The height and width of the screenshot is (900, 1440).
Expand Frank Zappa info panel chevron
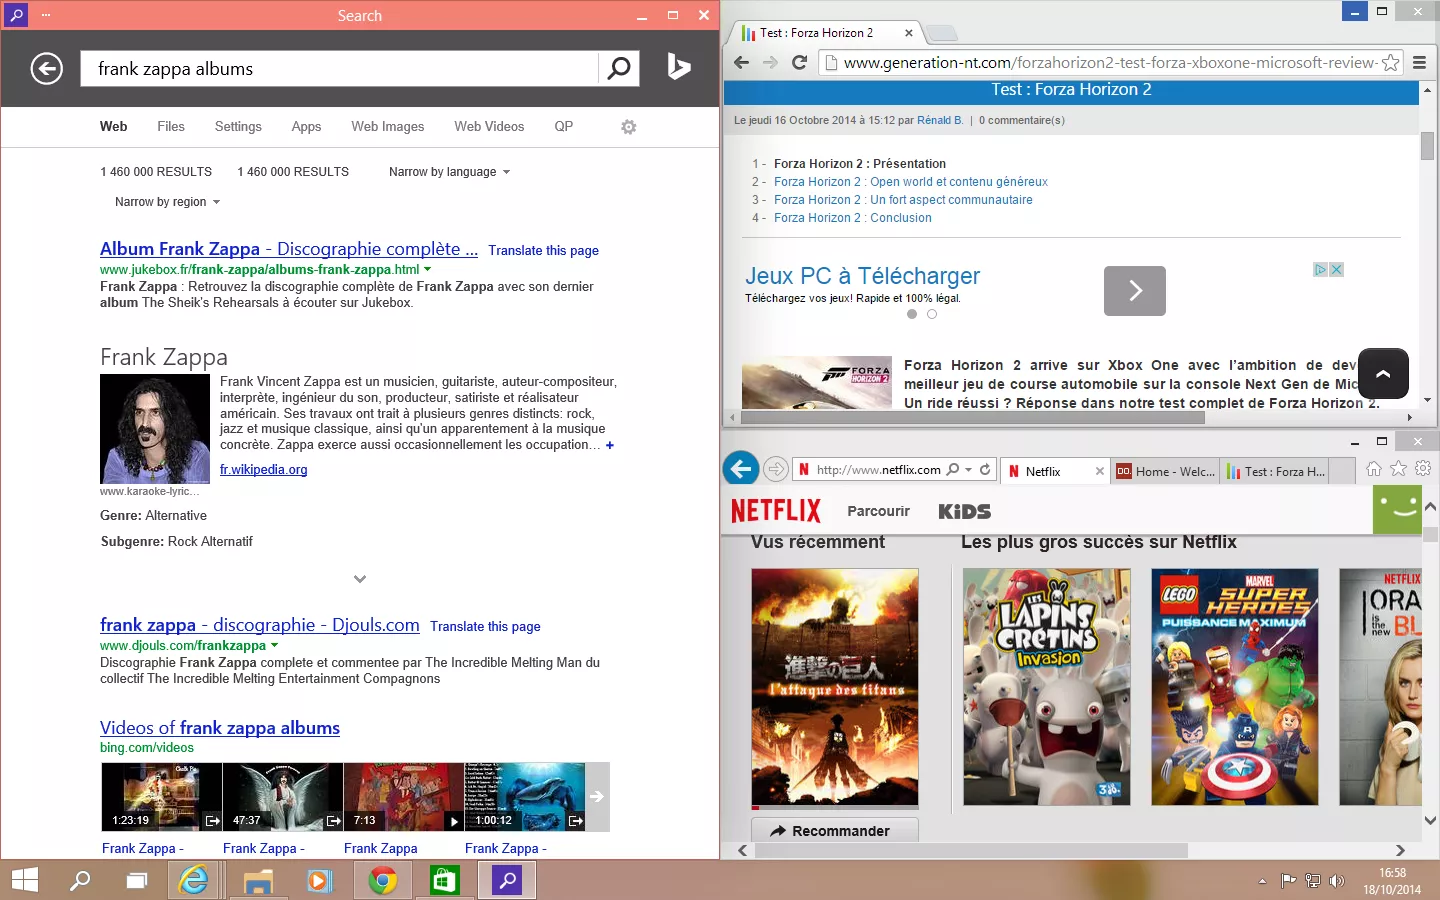(360, 578)
